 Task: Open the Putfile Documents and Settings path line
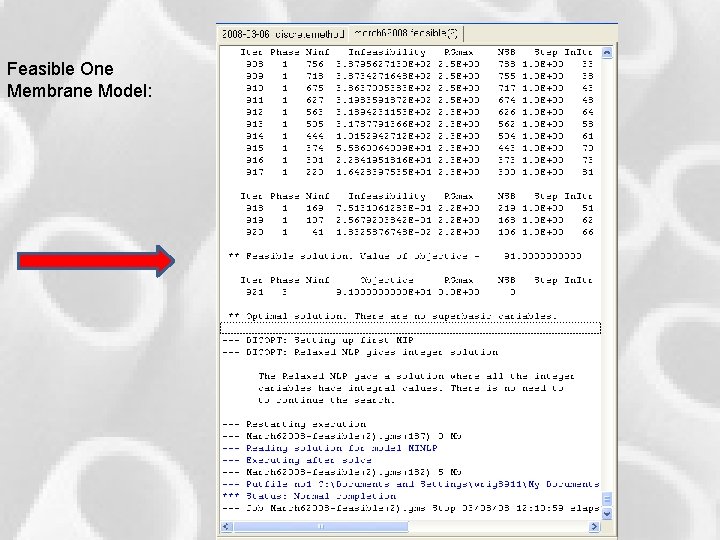tap(411, 484)
